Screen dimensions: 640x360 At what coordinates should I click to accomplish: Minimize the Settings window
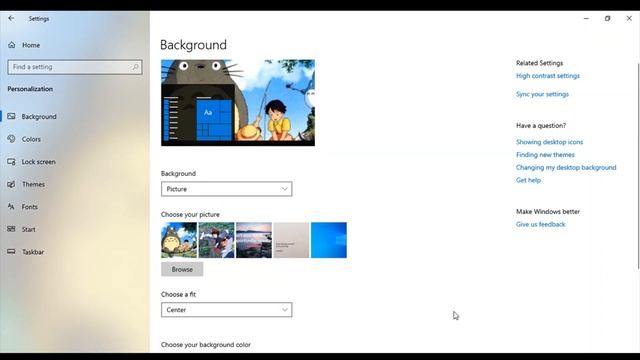coord(586,18)
